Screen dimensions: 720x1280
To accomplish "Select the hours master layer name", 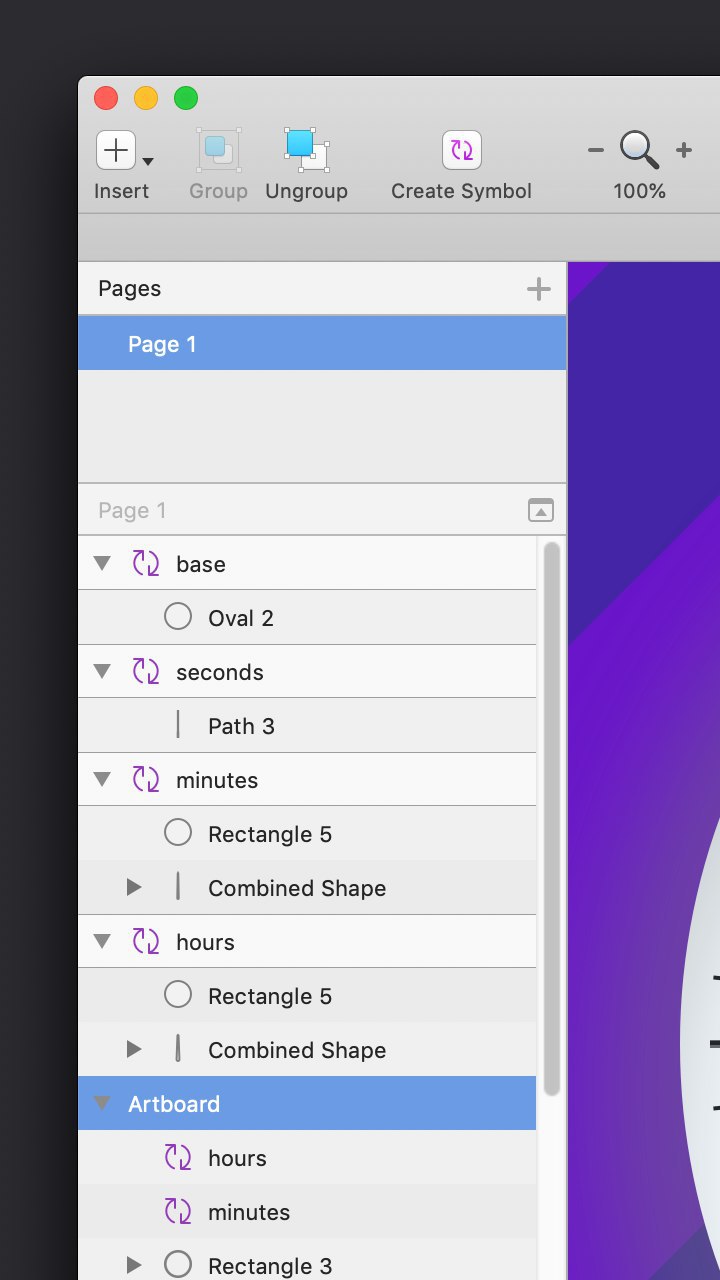I will (x=205, y=942).
